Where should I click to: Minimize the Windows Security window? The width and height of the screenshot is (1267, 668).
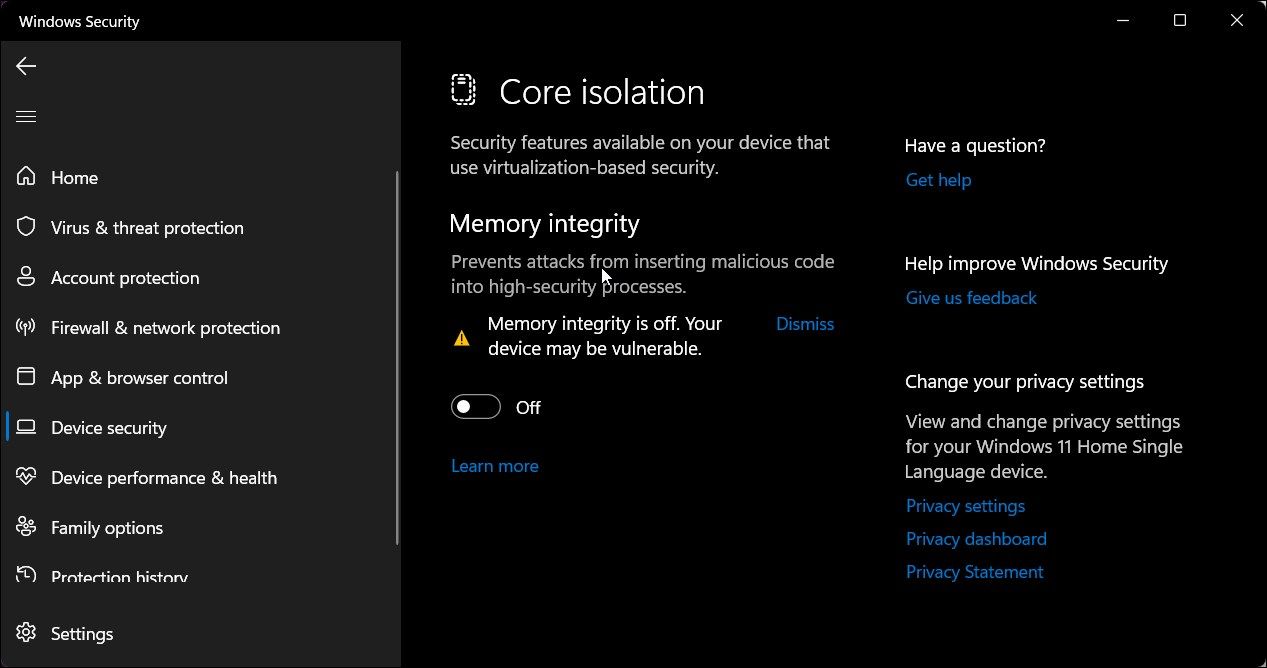coord(1121,20)
